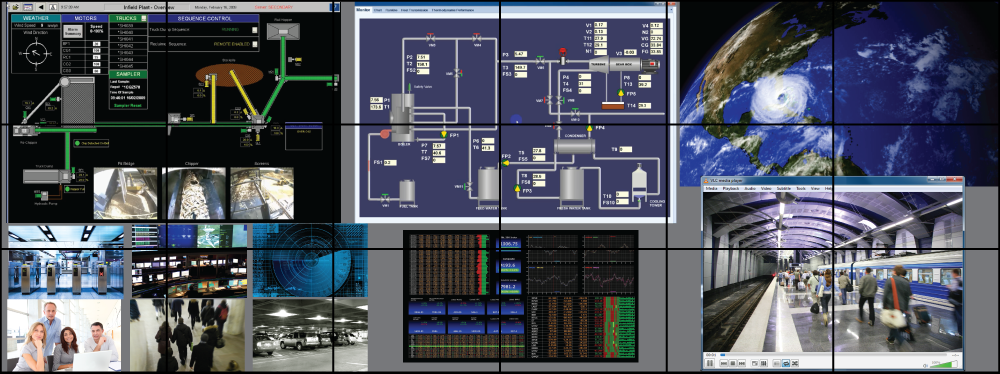Select the Chipper camera thumbnail
This screenshot has height=374, width=1000.
[x=194, y=193]
